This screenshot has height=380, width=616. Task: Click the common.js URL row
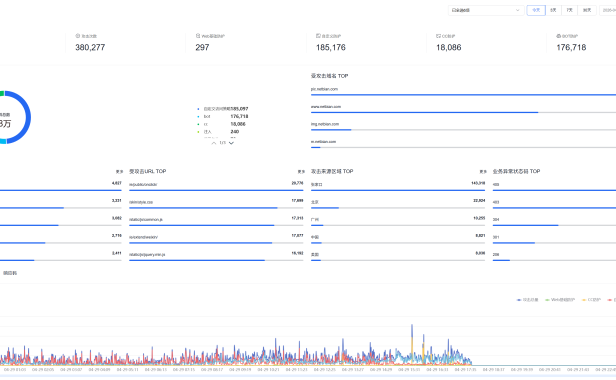click(x=216, y=222)
